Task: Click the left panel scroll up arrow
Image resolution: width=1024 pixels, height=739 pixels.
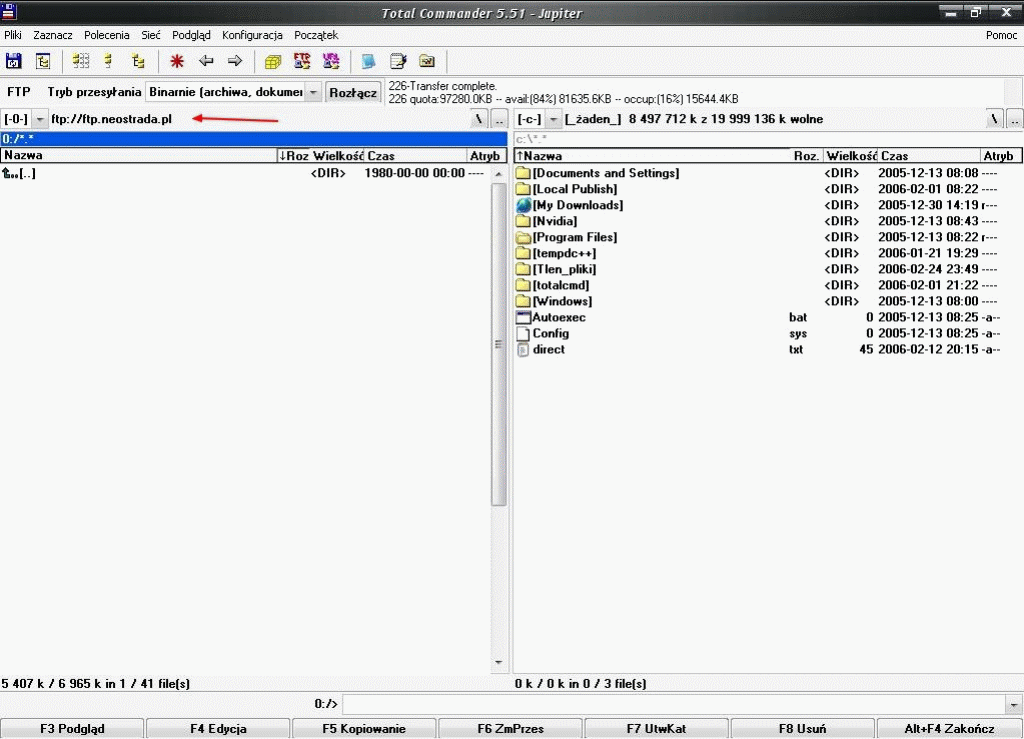Action: pos(499,174)
